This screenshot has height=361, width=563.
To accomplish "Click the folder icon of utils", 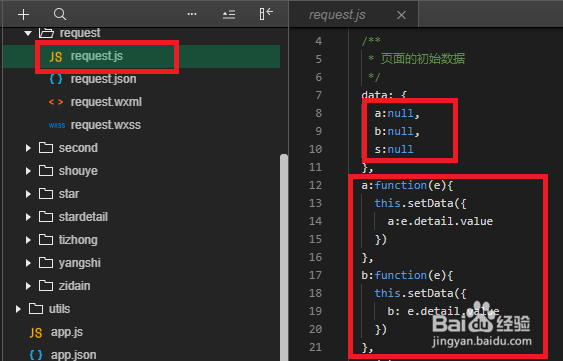I will (x=36, y=309).
